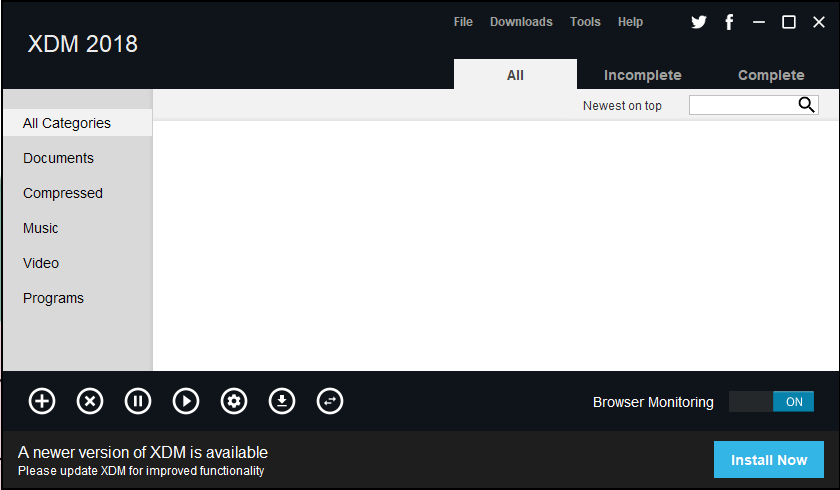The image size is (840, 490).
Task: Select All Categories in sidebar
Action: (78, 123)
